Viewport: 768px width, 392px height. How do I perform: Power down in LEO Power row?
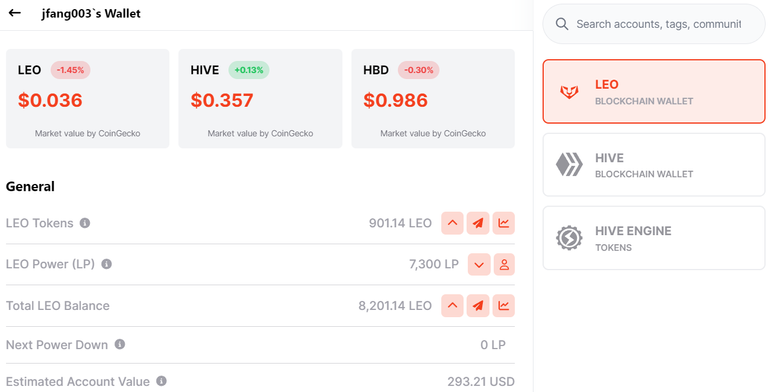click(479, 265)
